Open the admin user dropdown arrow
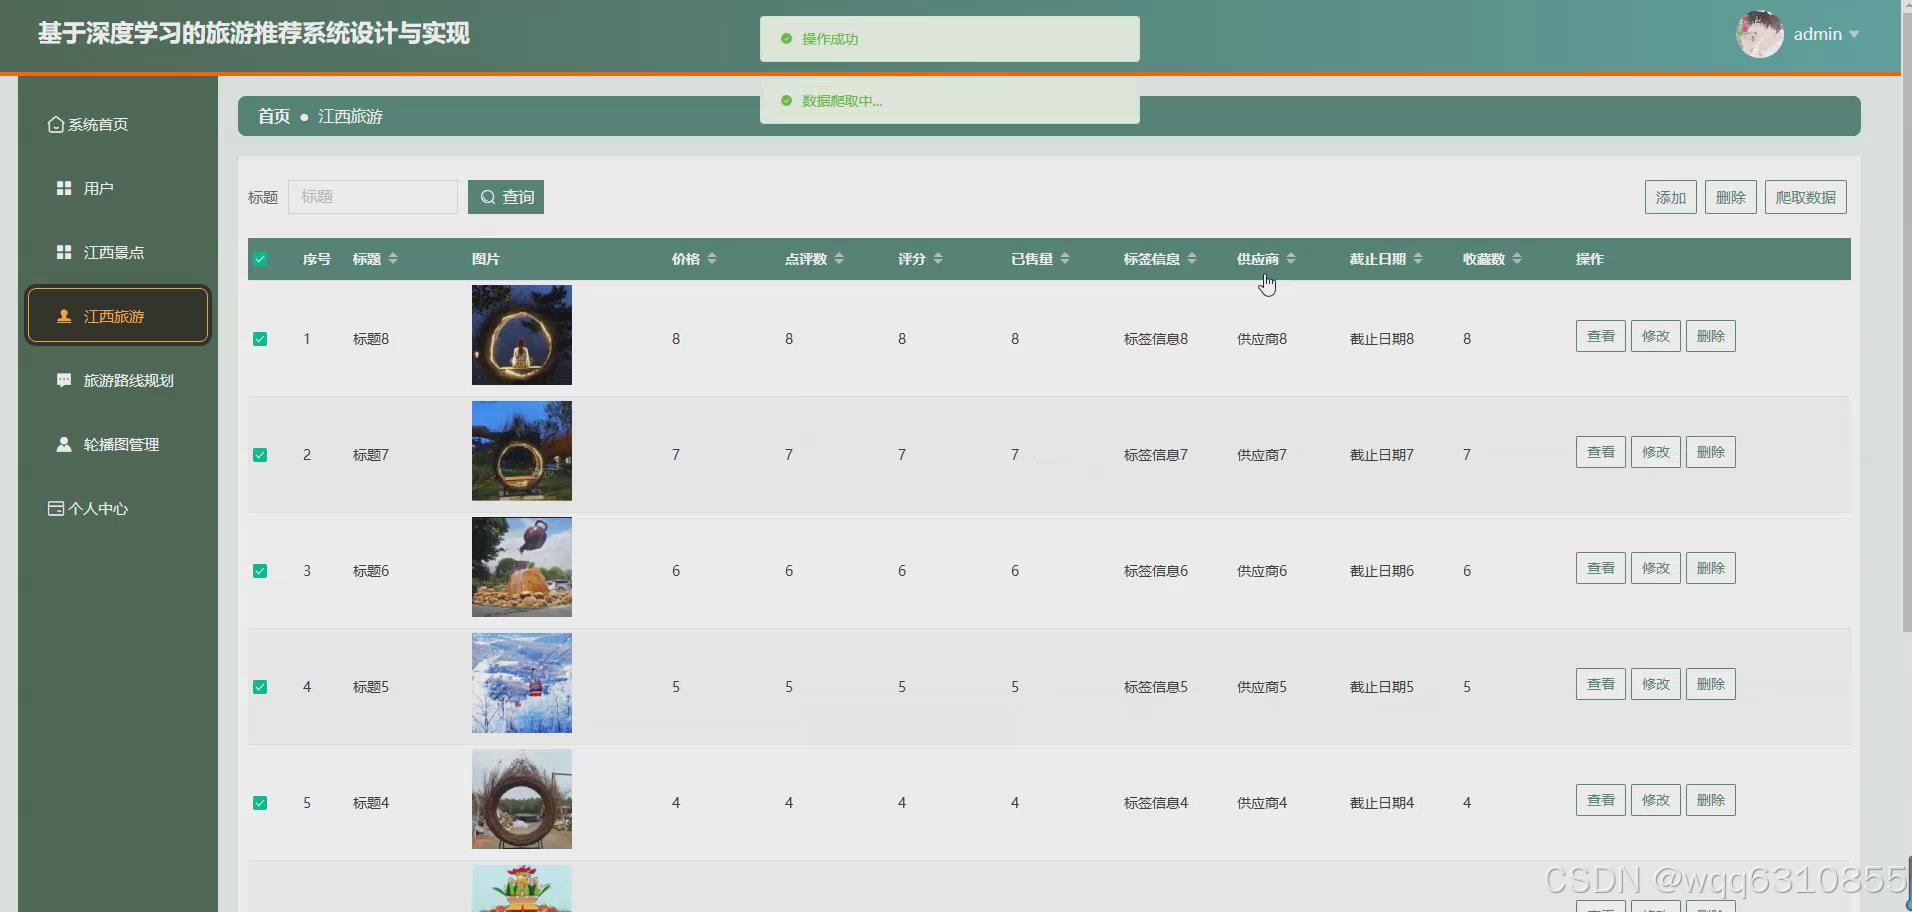This screenshot has height=912, width=1912. point(1854,34)
